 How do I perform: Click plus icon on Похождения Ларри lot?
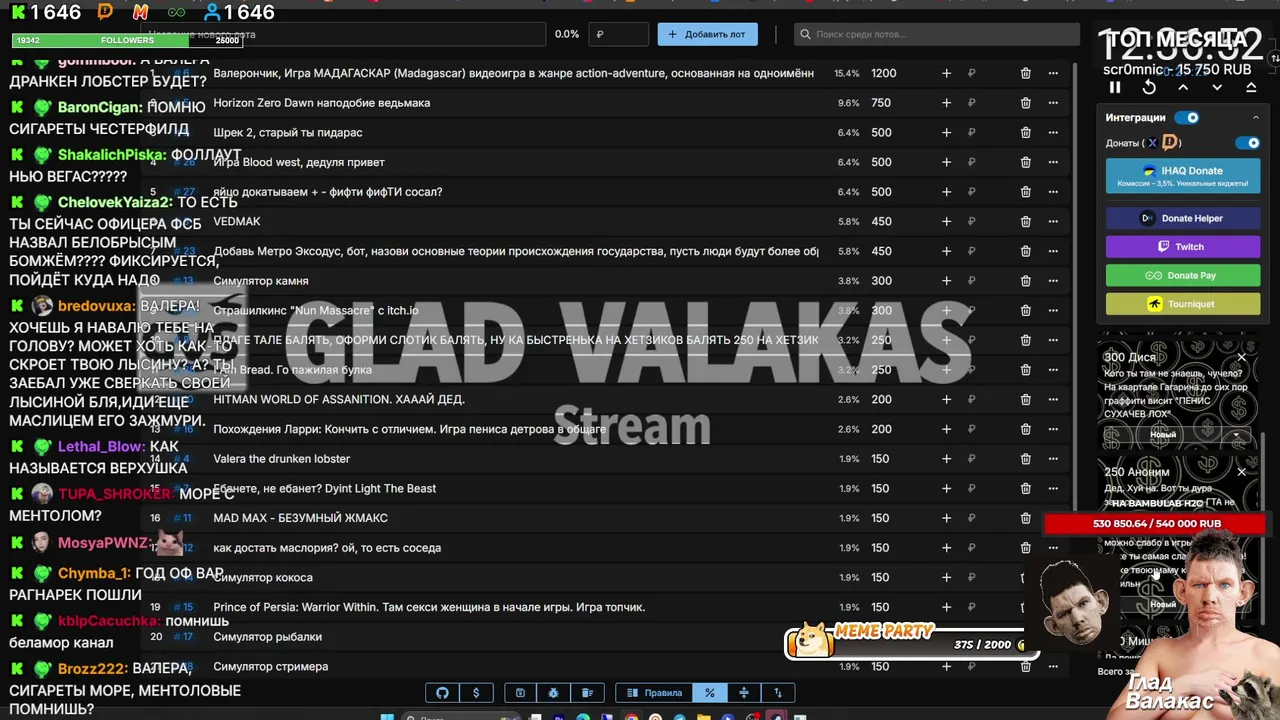[946, 429]
